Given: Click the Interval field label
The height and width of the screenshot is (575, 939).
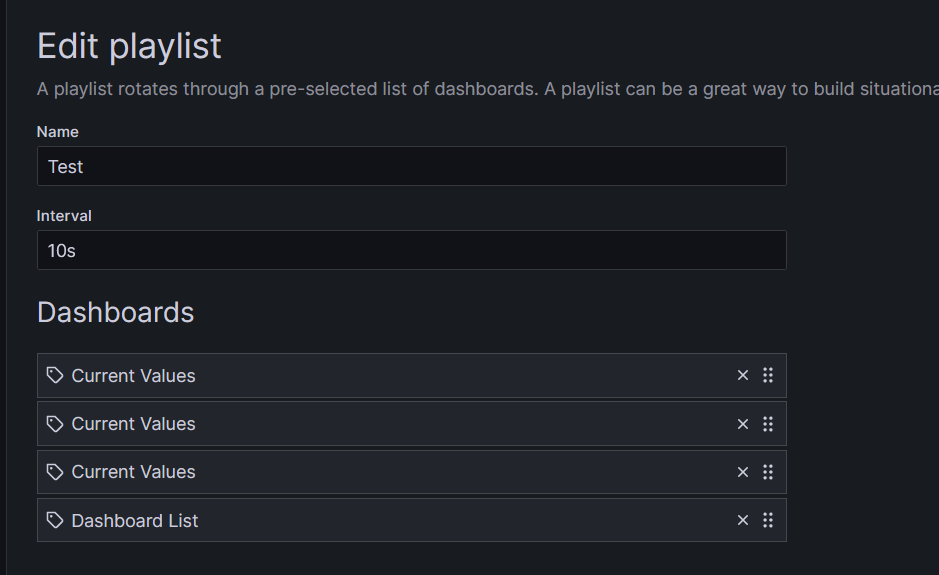Looking at the screenshot, I should pyautogui.click(x=64, y=216).
